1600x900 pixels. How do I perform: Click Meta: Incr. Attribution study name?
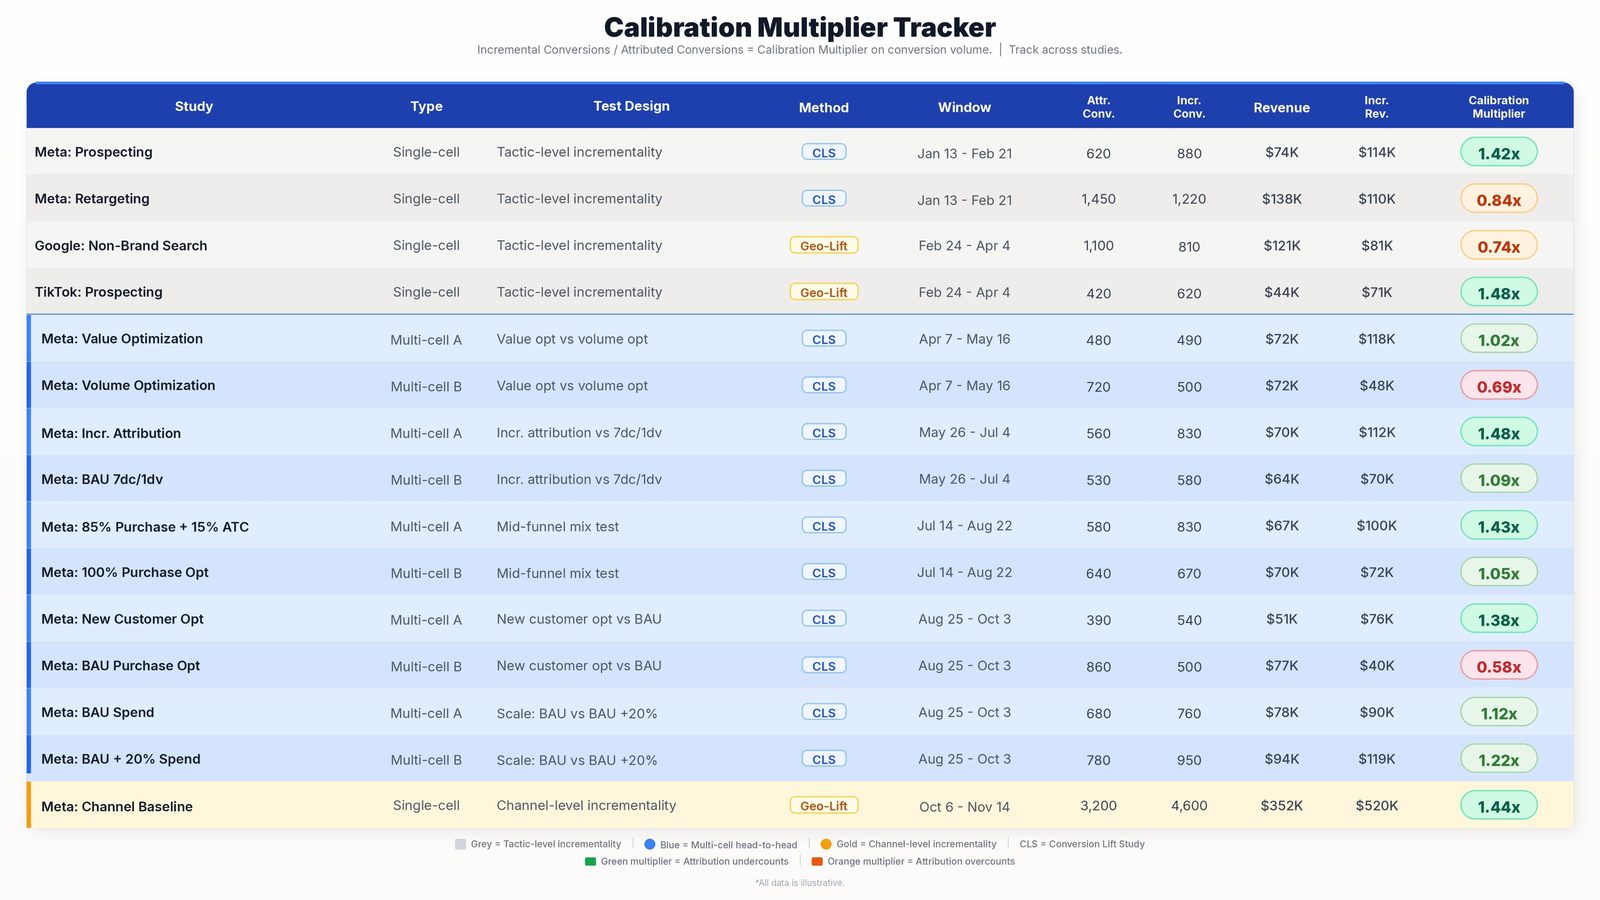[111, 433]
